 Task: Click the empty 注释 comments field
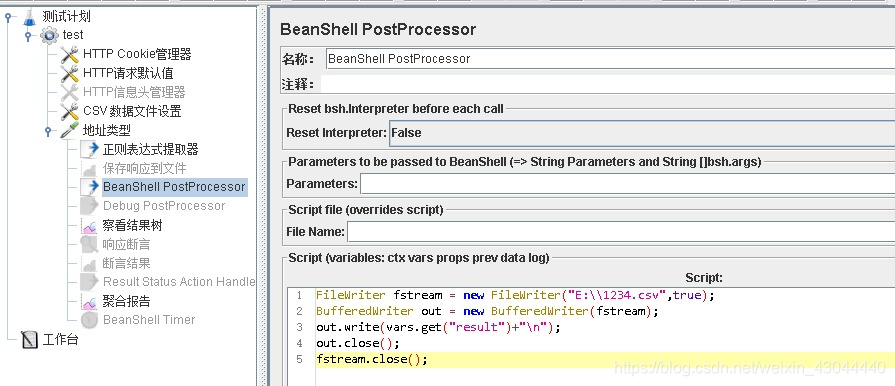[x=608, y=85]
